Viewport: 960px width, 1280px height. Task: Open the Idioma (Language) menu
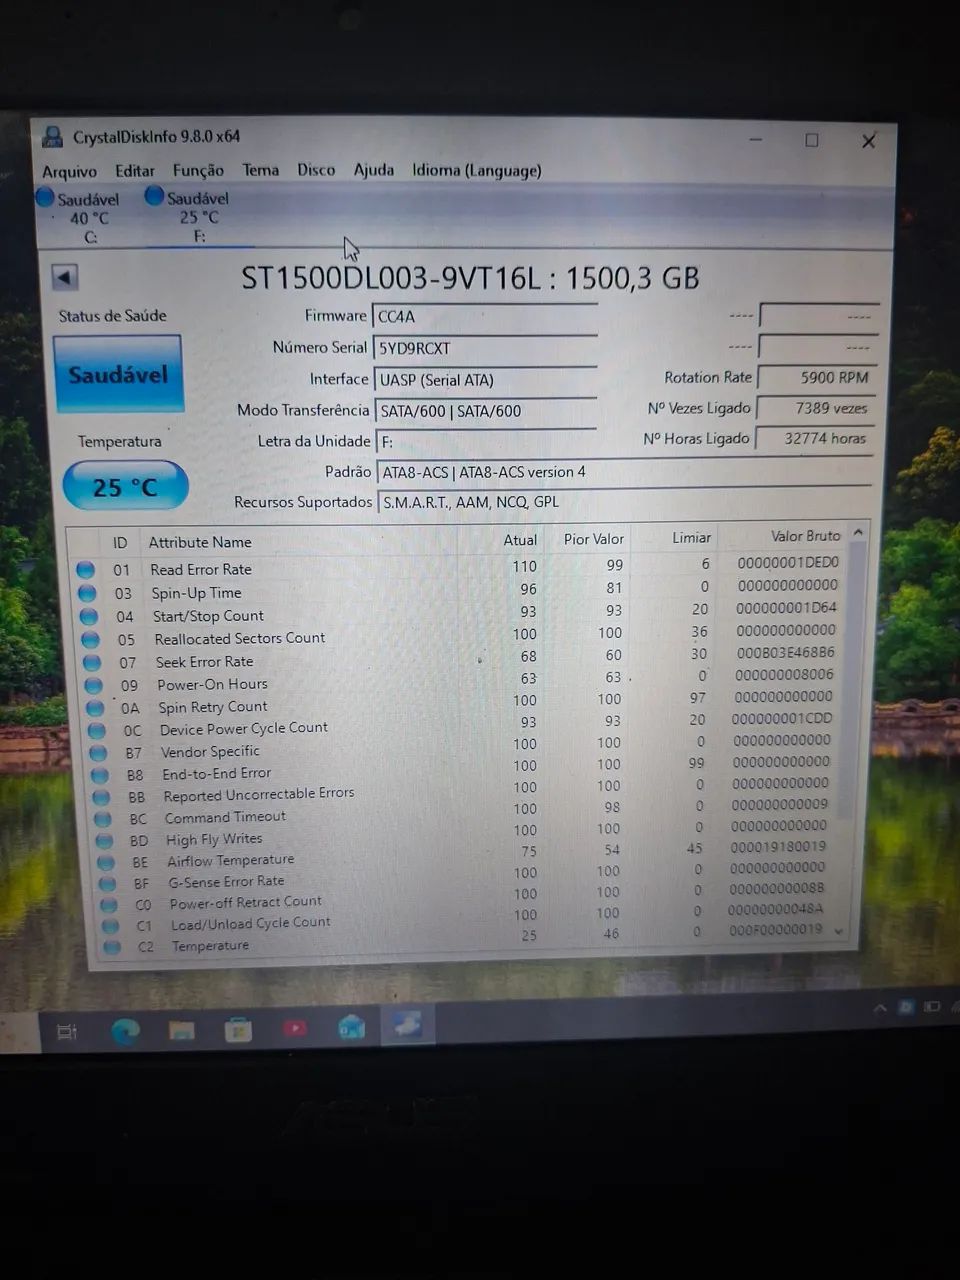click(x=476, y=170)
